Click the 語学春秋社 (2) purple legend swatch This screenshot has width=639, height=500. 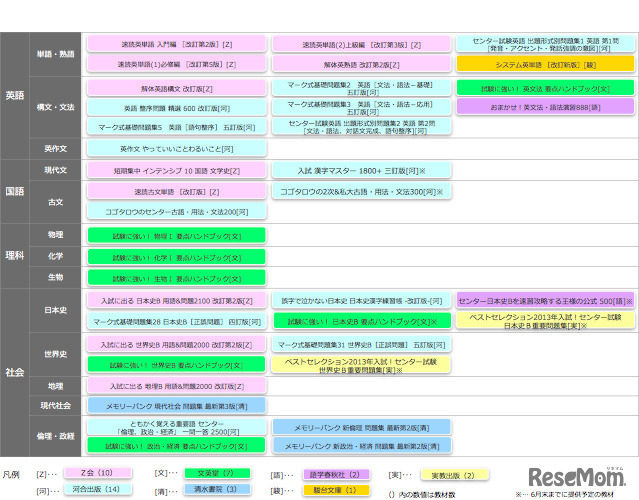tap(336, 474)
